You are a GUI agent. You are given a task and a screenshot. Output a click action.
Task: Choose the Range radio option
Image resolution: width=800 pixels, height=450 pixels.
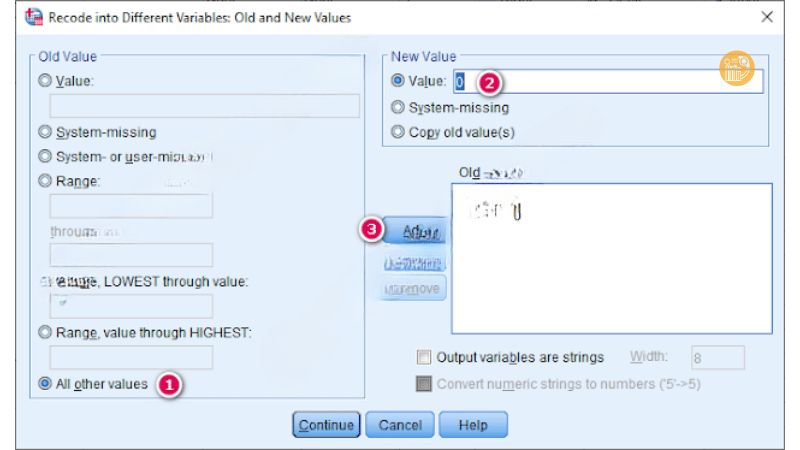pyautogui.click(x=45, y=181)
